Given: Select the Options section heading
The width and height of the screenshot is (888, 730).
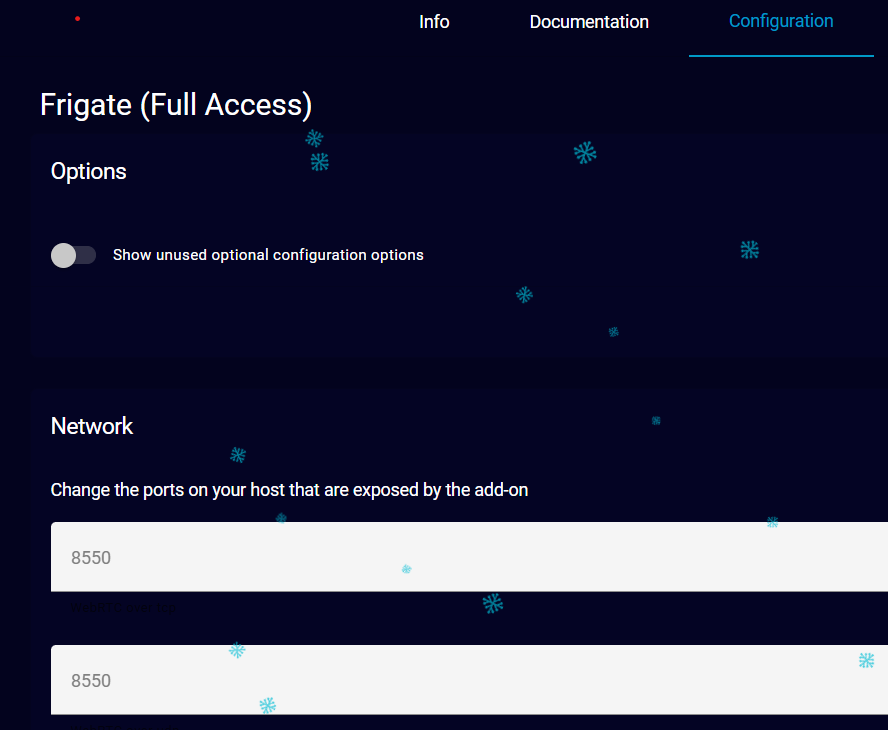Looking at the screenshot, I should pos(89,171).
